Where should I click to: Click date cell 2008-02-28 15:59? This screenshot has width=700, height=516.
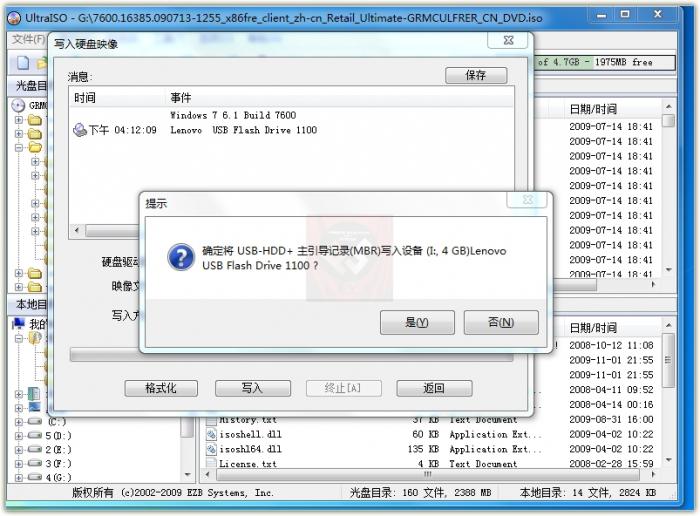(x=611, y=464)
